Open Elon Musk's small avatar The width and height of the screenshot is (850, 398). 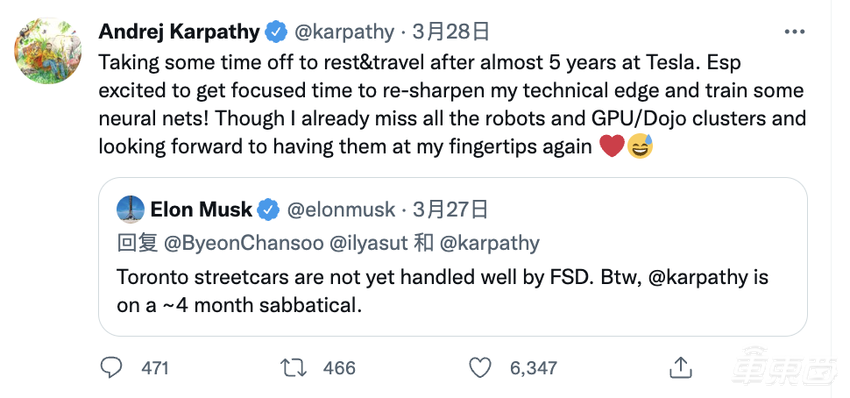(131, 210)
